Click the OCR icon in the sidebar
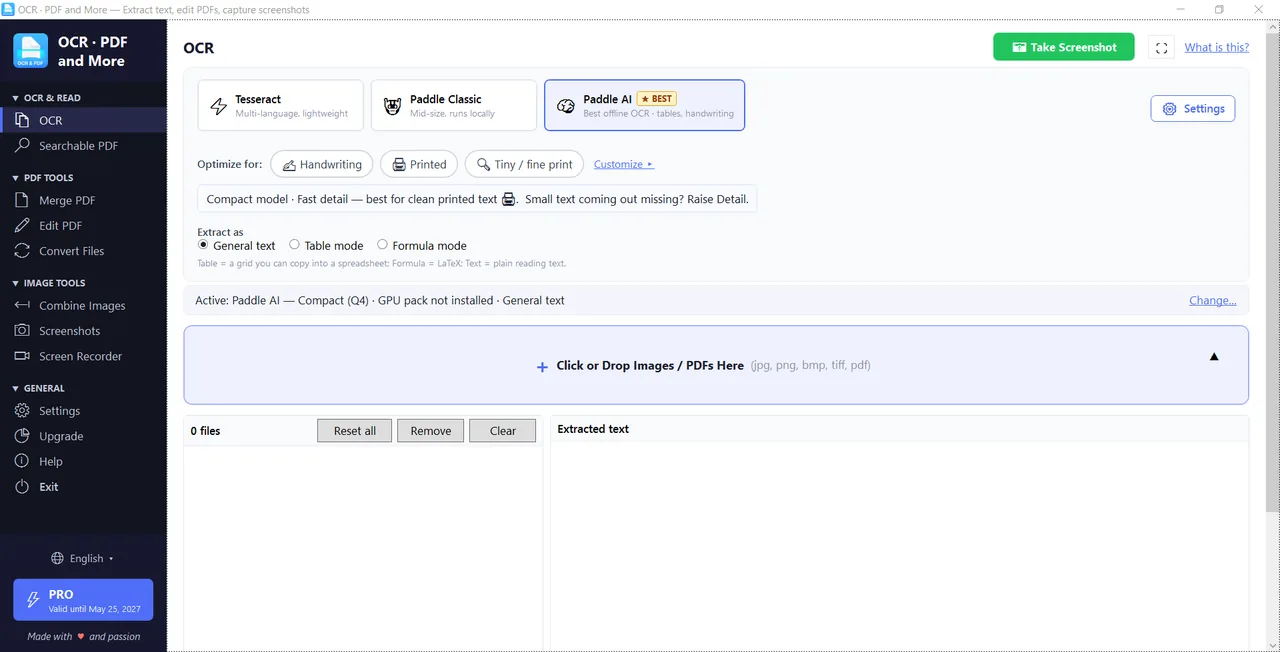 click(x=23, y=120)
